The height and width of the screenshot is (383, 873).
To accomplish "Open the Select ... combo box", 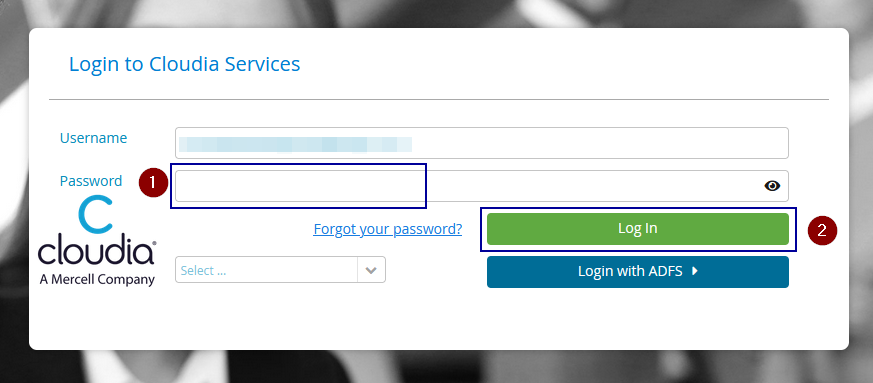I will click(x=280, y=270).
